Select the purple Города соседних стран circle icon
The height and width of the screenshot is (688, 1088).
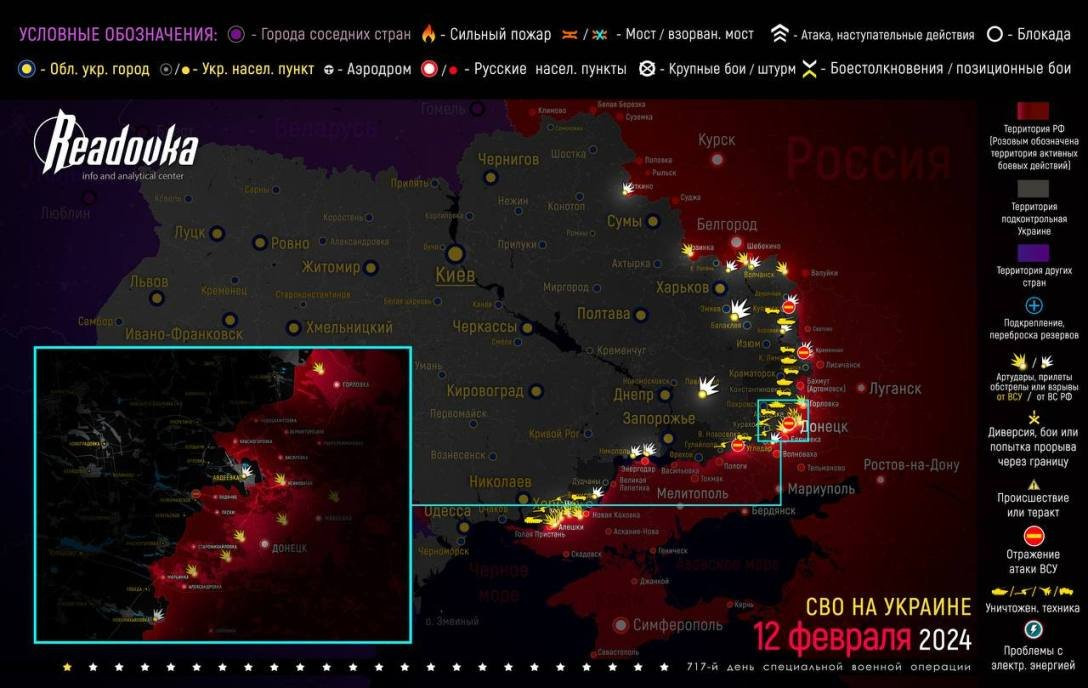click(x=237, y=34)
